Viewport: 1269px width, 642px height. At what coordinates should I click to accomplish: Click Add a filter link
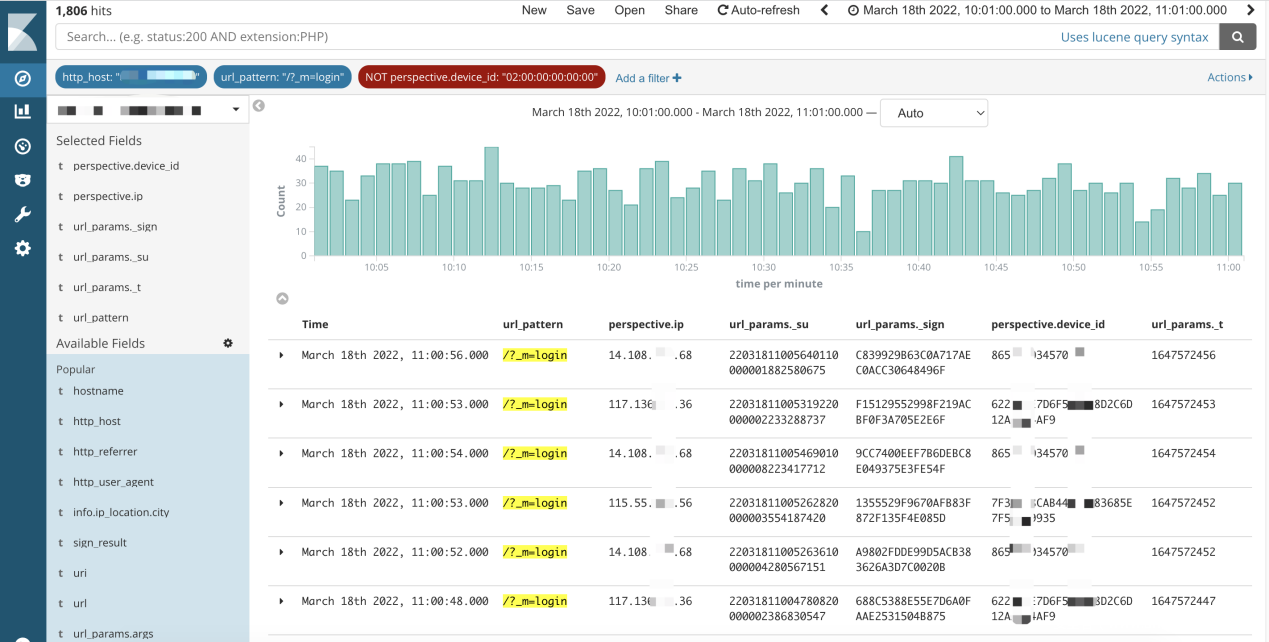click(648, 78)
